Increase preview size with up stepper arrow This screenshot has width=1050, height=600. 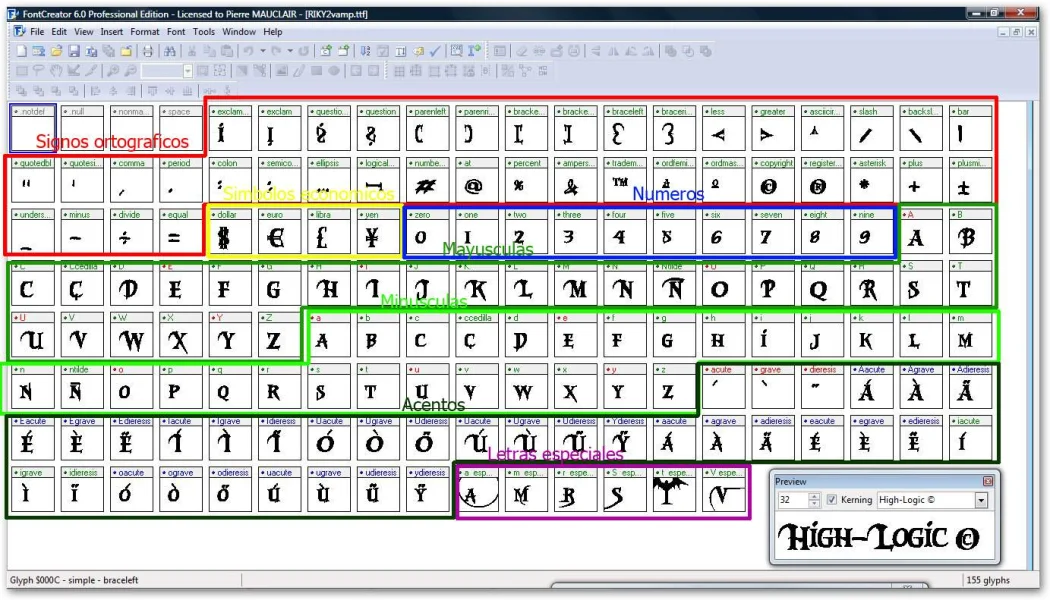pyautogui.click(x=814, y=496)
